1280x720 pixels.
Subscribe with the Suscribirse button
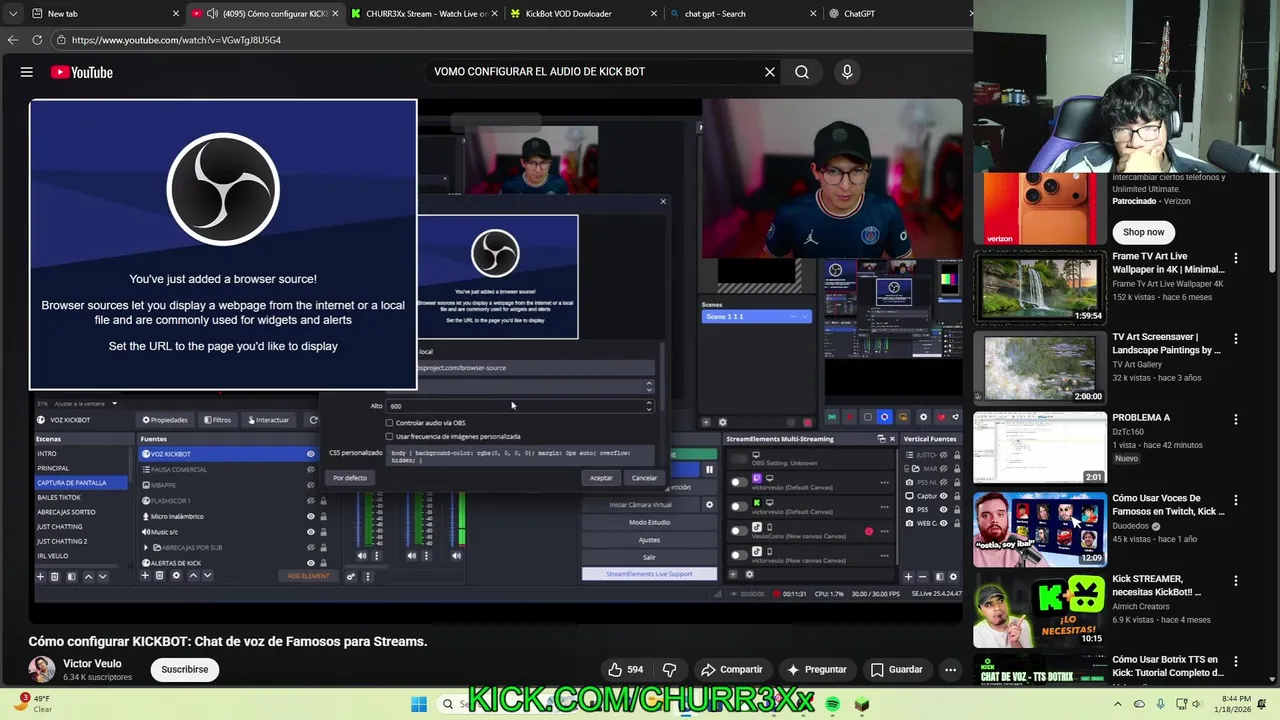pos(185,669)
